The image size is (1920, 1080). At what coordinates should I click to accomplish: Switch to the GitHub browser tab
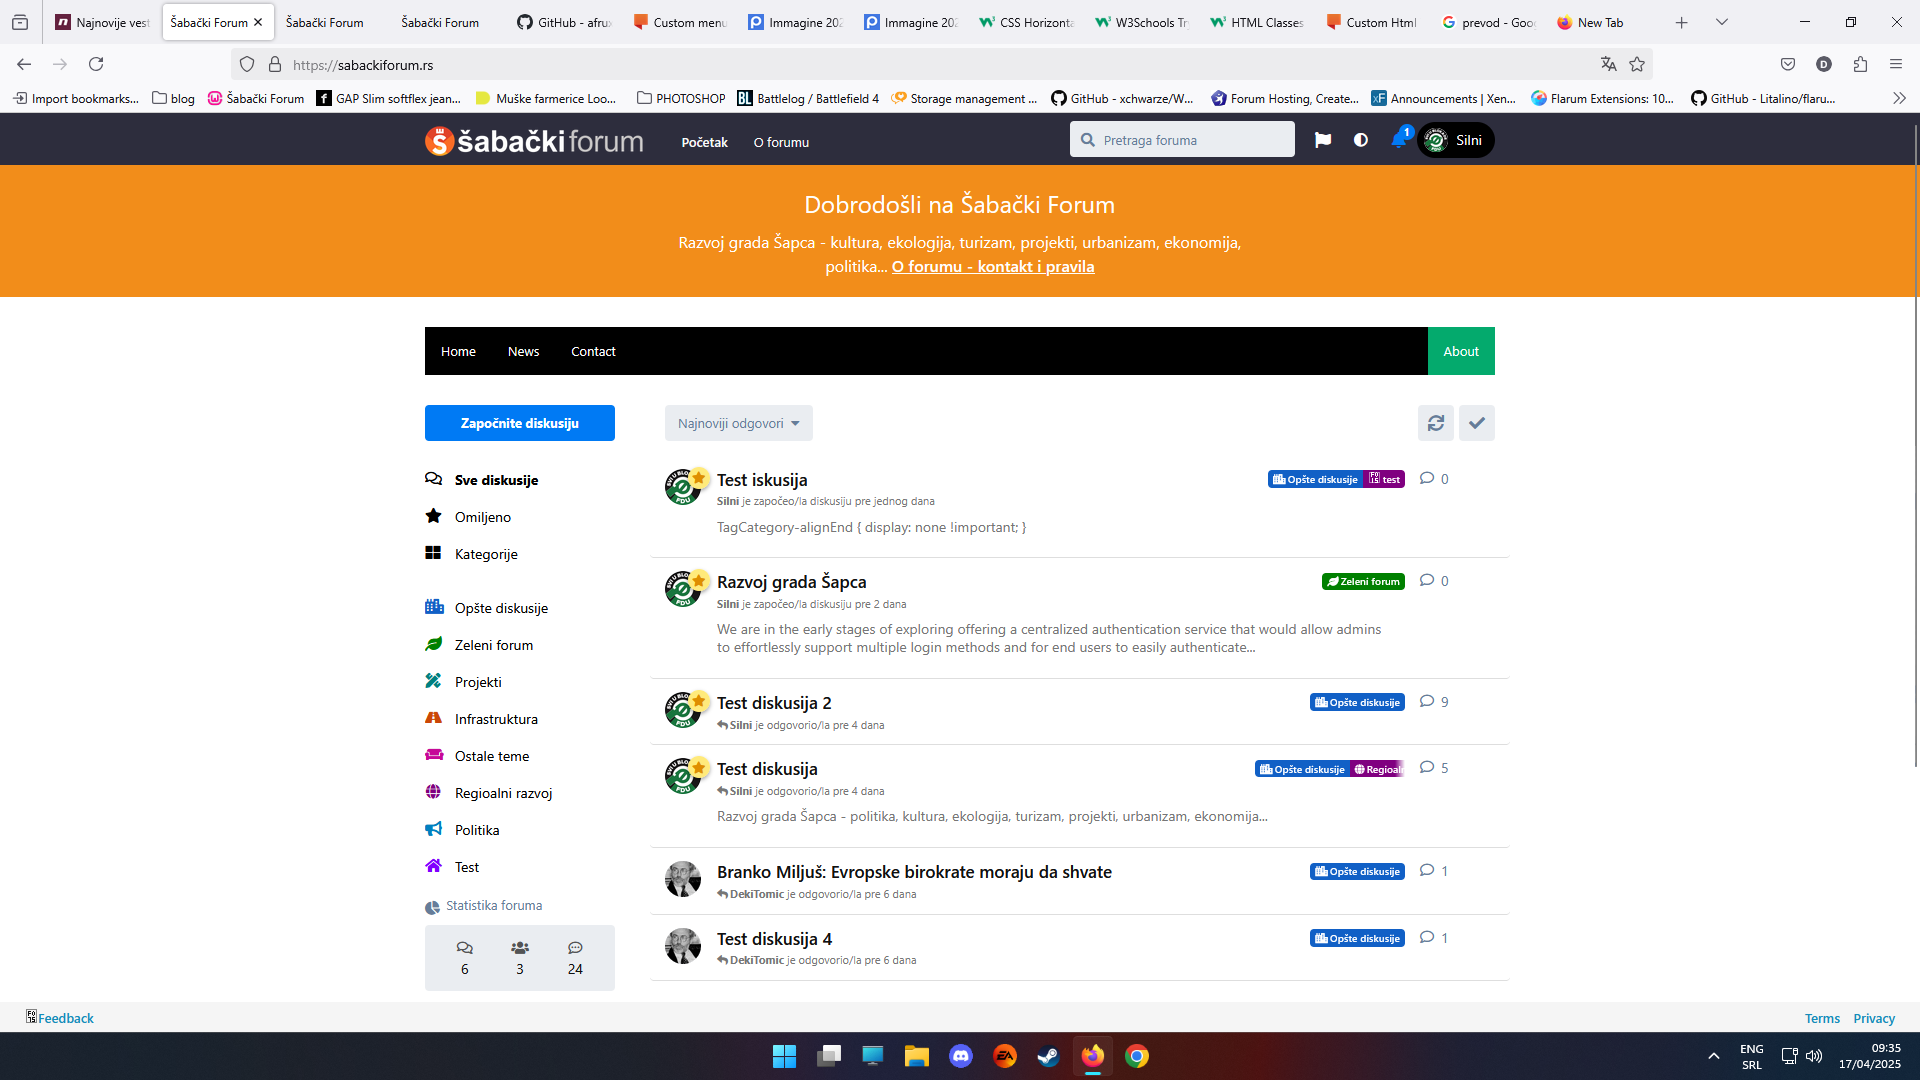click(563, 22)
